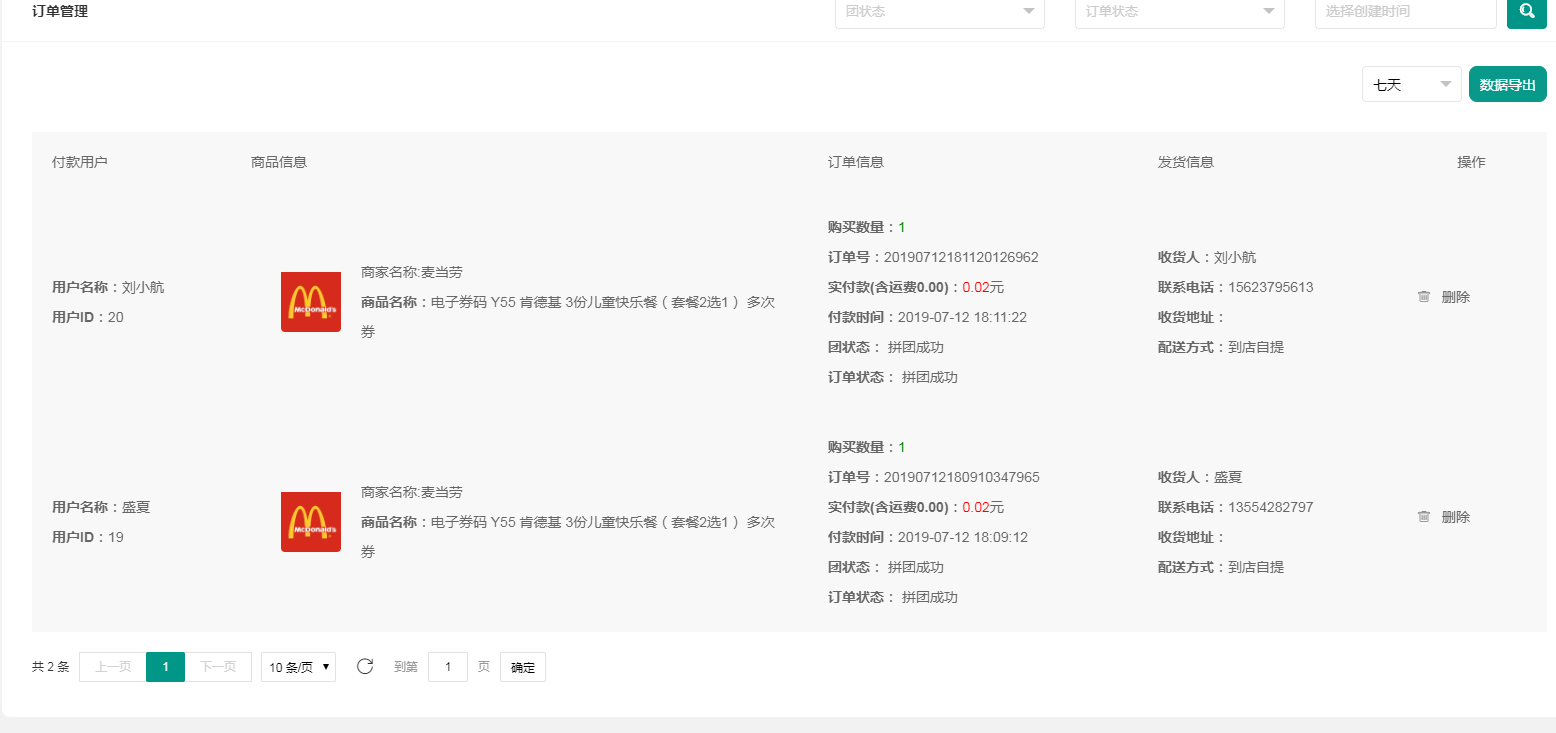1556x733 pixels.
Task: Click the 选择创建时间 date input field
Action: (x=1404, y=12)
